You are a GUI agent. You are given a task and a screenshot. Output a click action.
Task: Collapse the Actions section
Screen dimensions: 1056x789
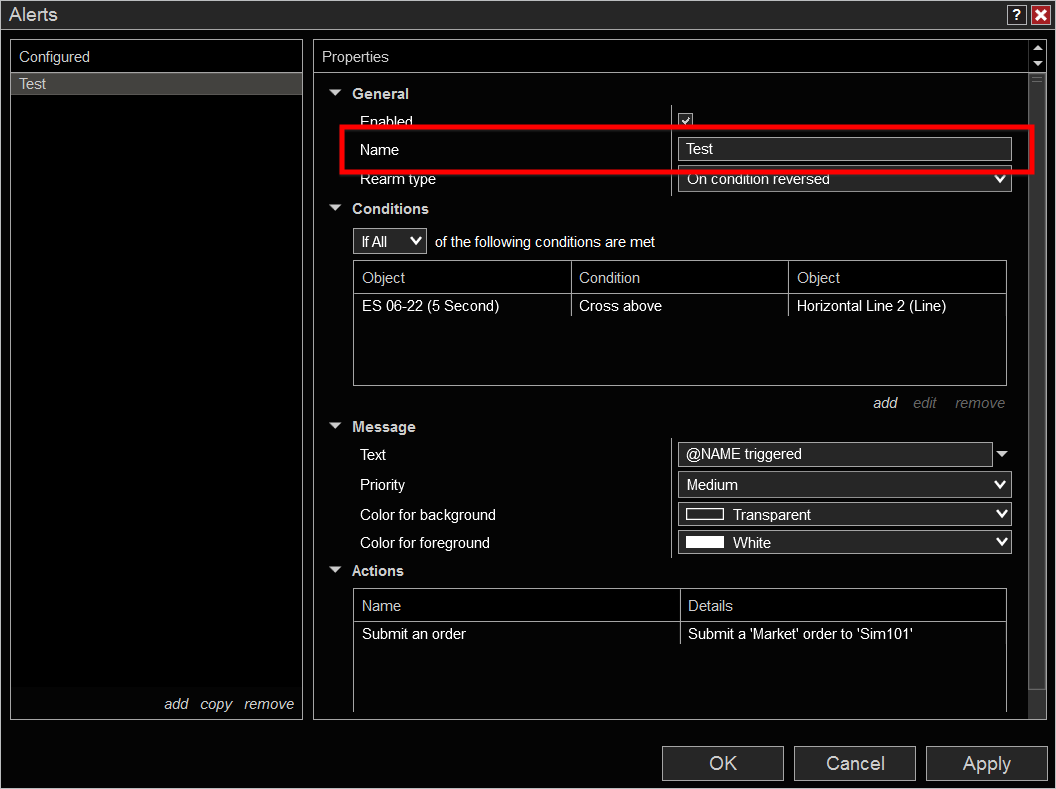(x=335, y=570)
